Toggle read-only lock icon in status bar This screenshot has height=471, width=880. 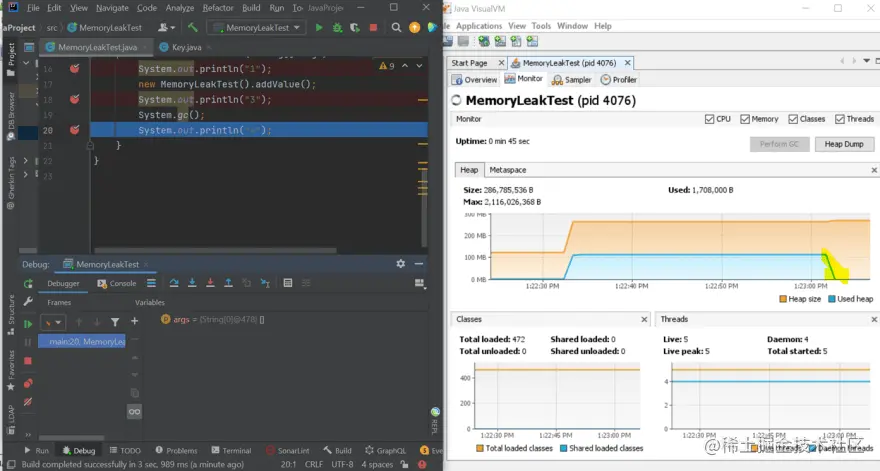pos(404,464)
